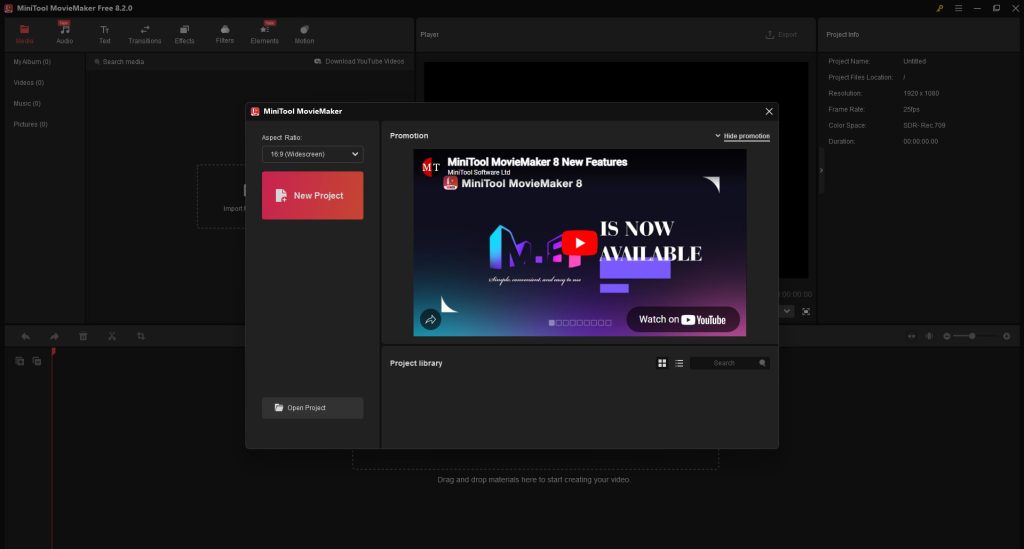Click the fullscreen preview icon in Player

coord(806,312)
